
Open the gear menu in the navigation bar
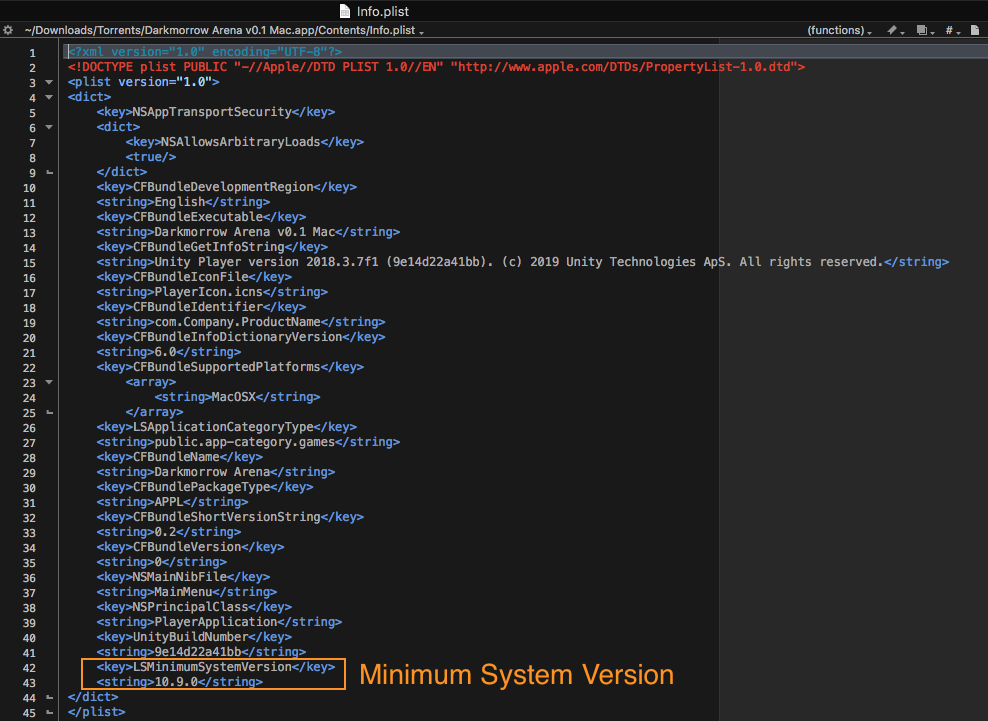tap(8, 30)
